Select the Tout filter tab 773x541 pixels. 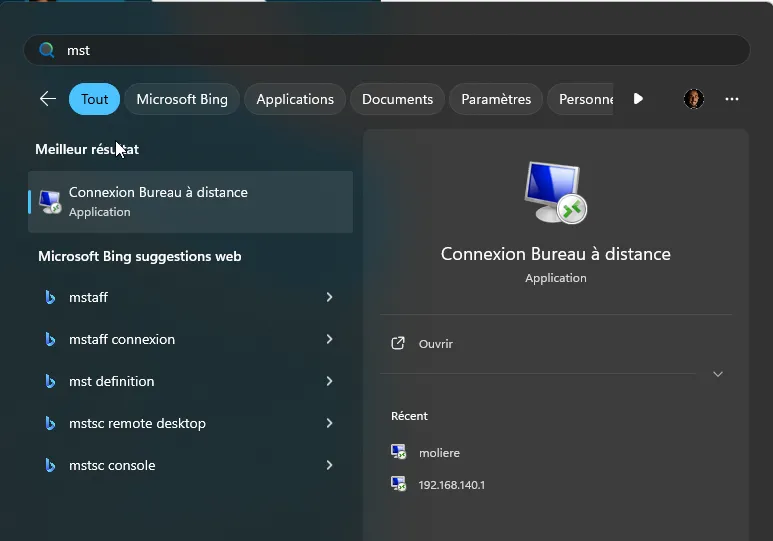(x=95, y=99)
